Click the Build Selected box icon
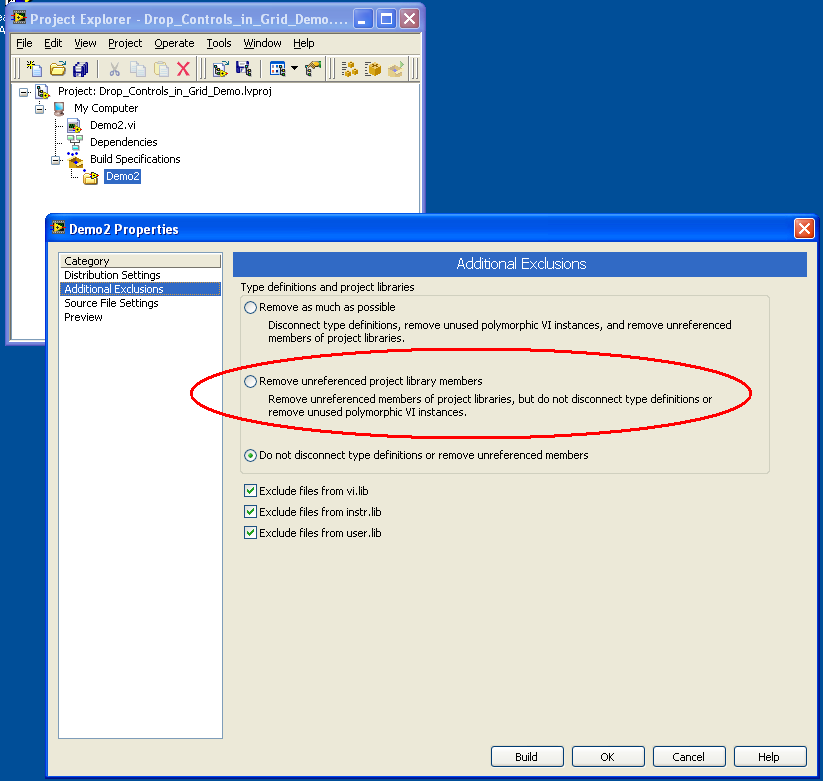Viewport: 823px width, 781px height. [373, 69]
